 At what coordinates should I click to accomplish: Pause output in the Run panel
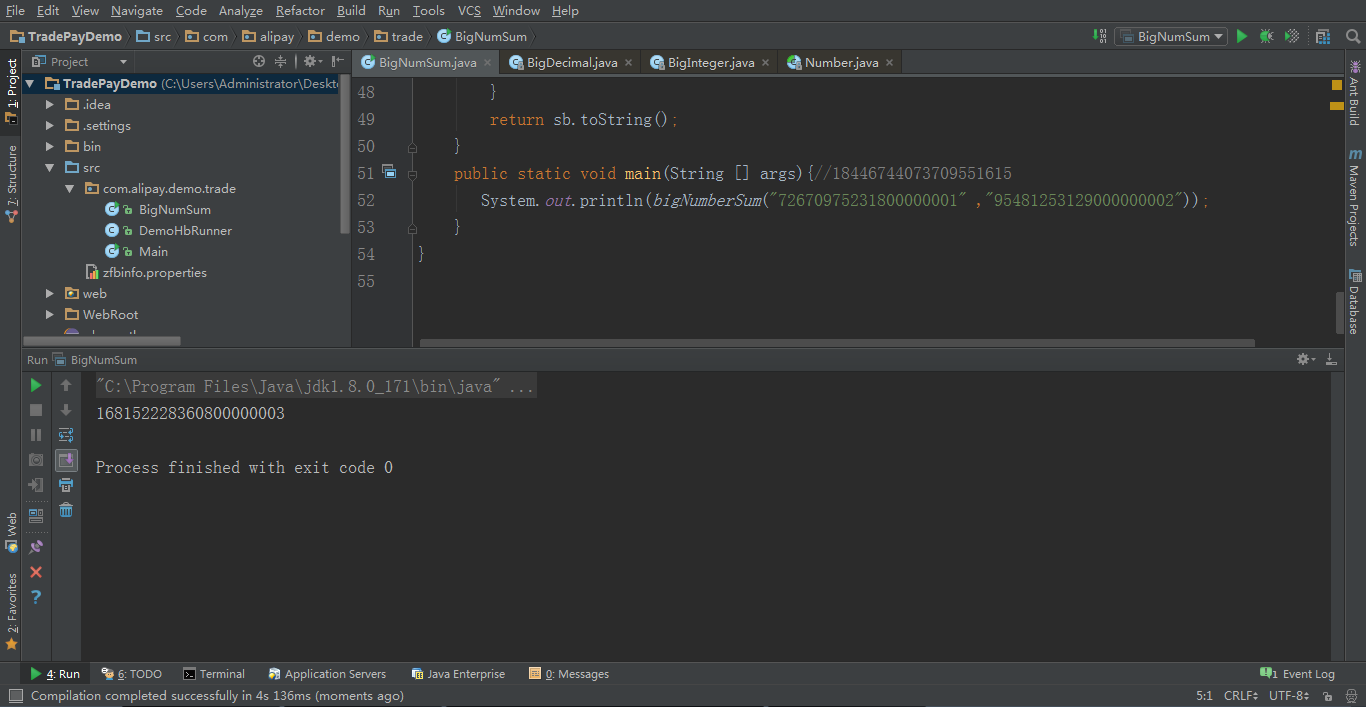pos(36,435)
